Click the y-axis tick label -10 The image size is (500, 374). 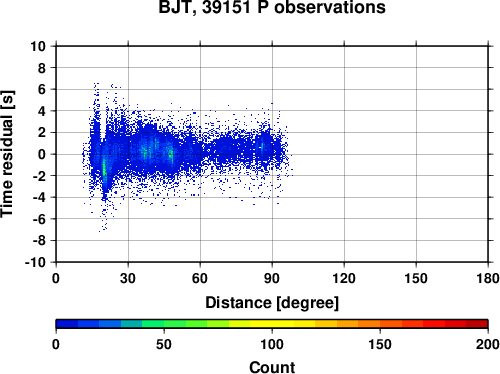coord(35,262)
